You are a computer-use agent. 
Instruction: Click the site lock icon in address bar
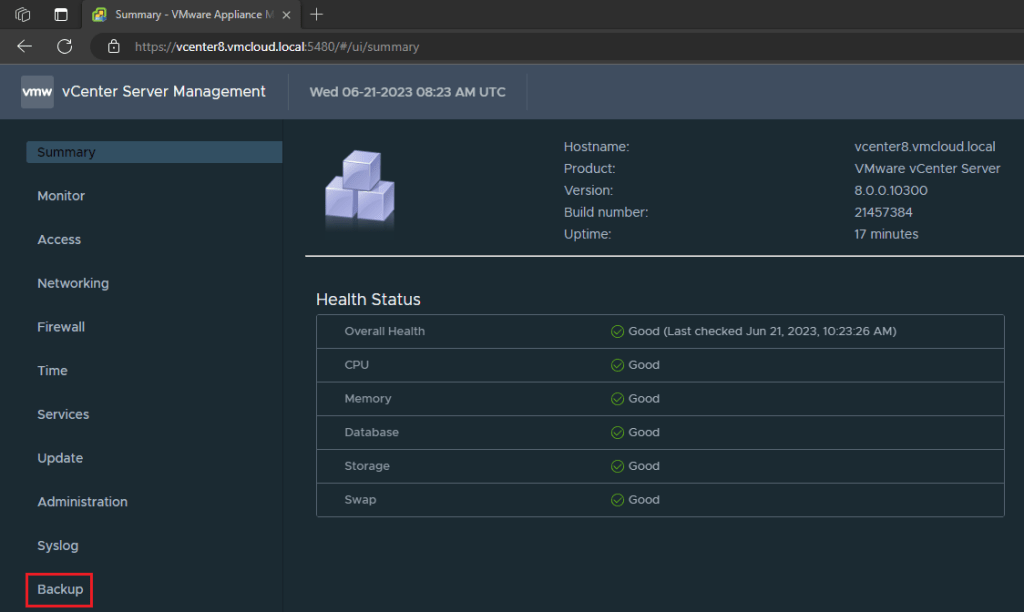114,46
